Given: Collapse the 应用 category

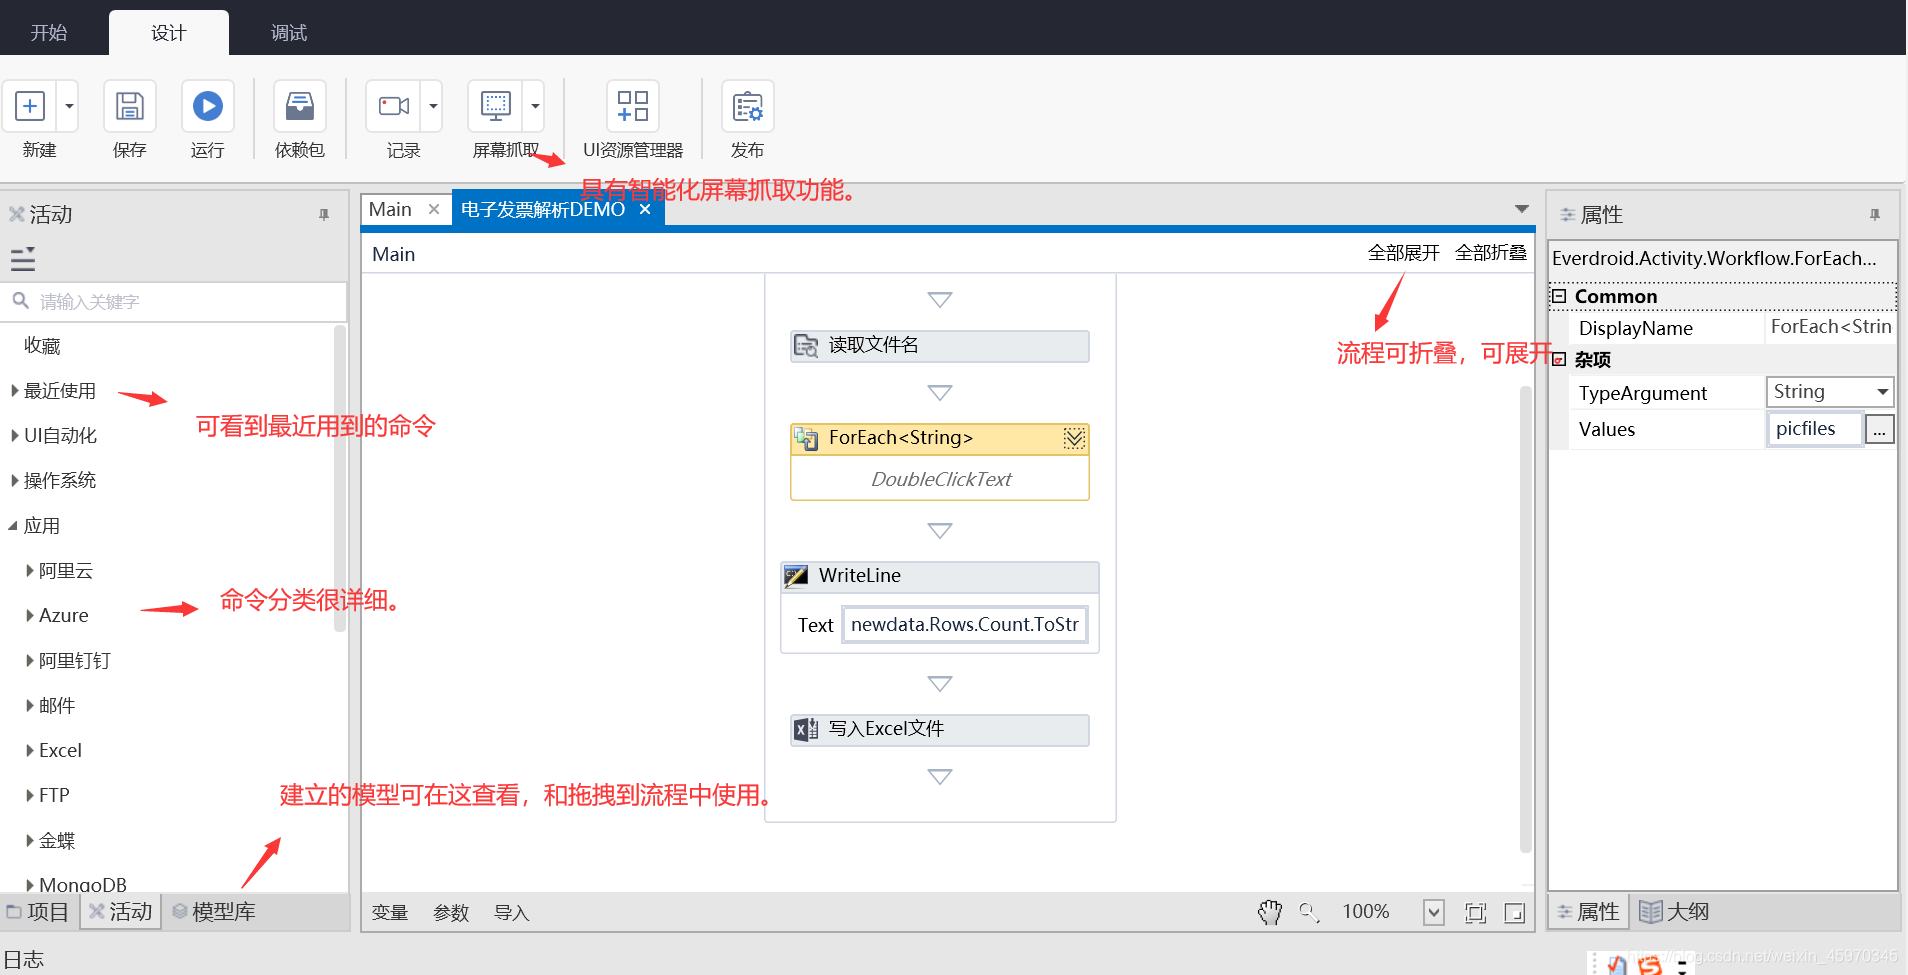Looking at the screenshot, I should coord(14,525).
